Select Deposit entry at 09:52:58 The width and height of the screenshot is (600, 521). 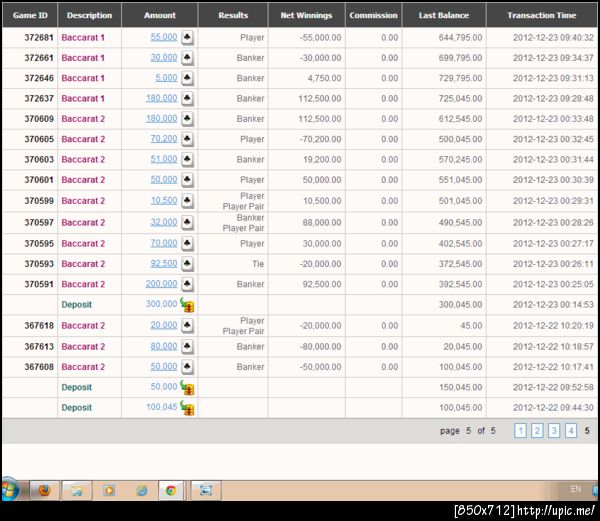77,387
